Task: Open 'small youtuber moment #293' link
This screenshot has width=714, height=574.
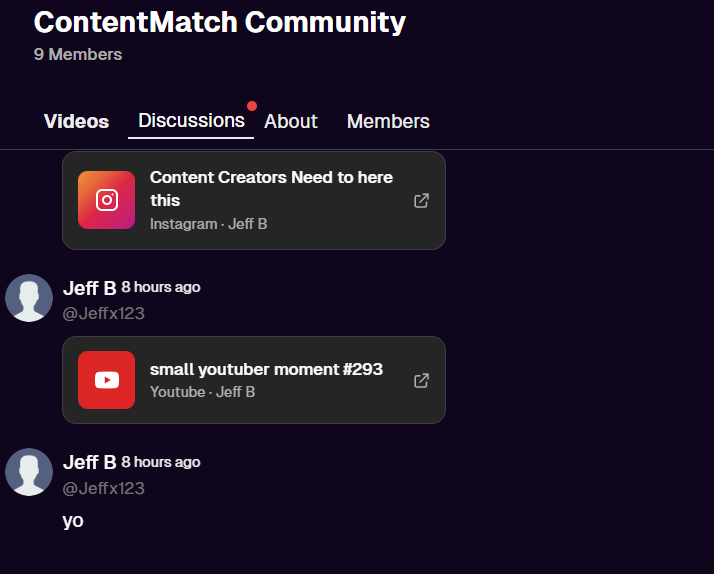Action: click(x=266, y=369)
